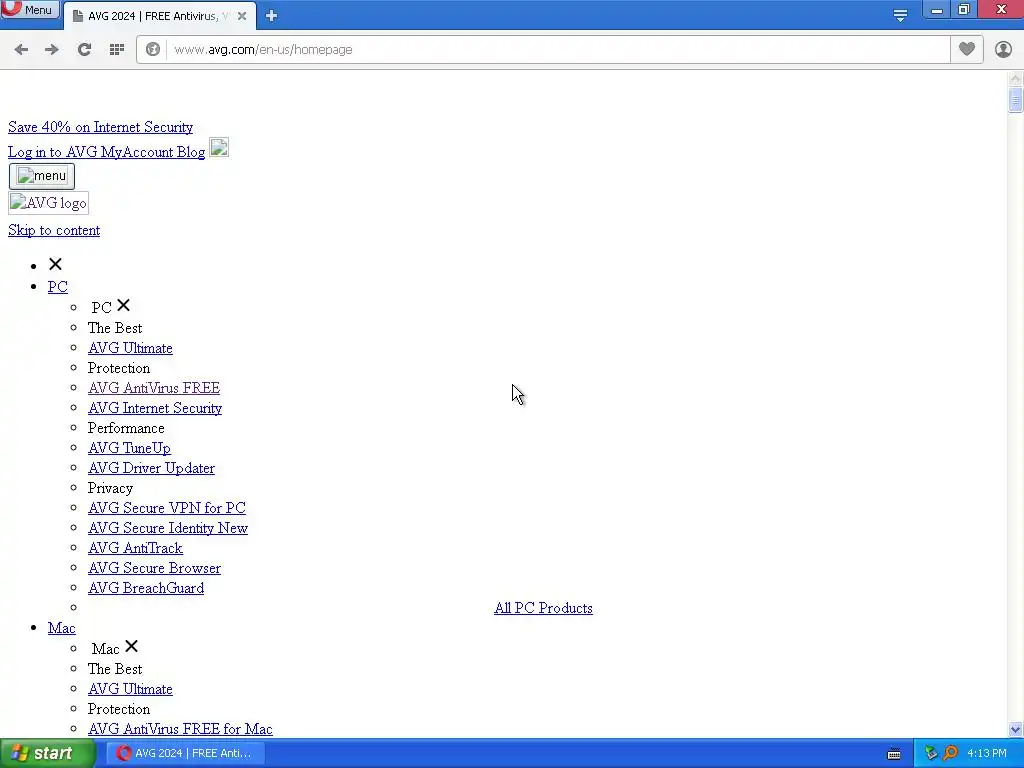
Task: Close the Mac submenu with X
Action: (131, 646)
